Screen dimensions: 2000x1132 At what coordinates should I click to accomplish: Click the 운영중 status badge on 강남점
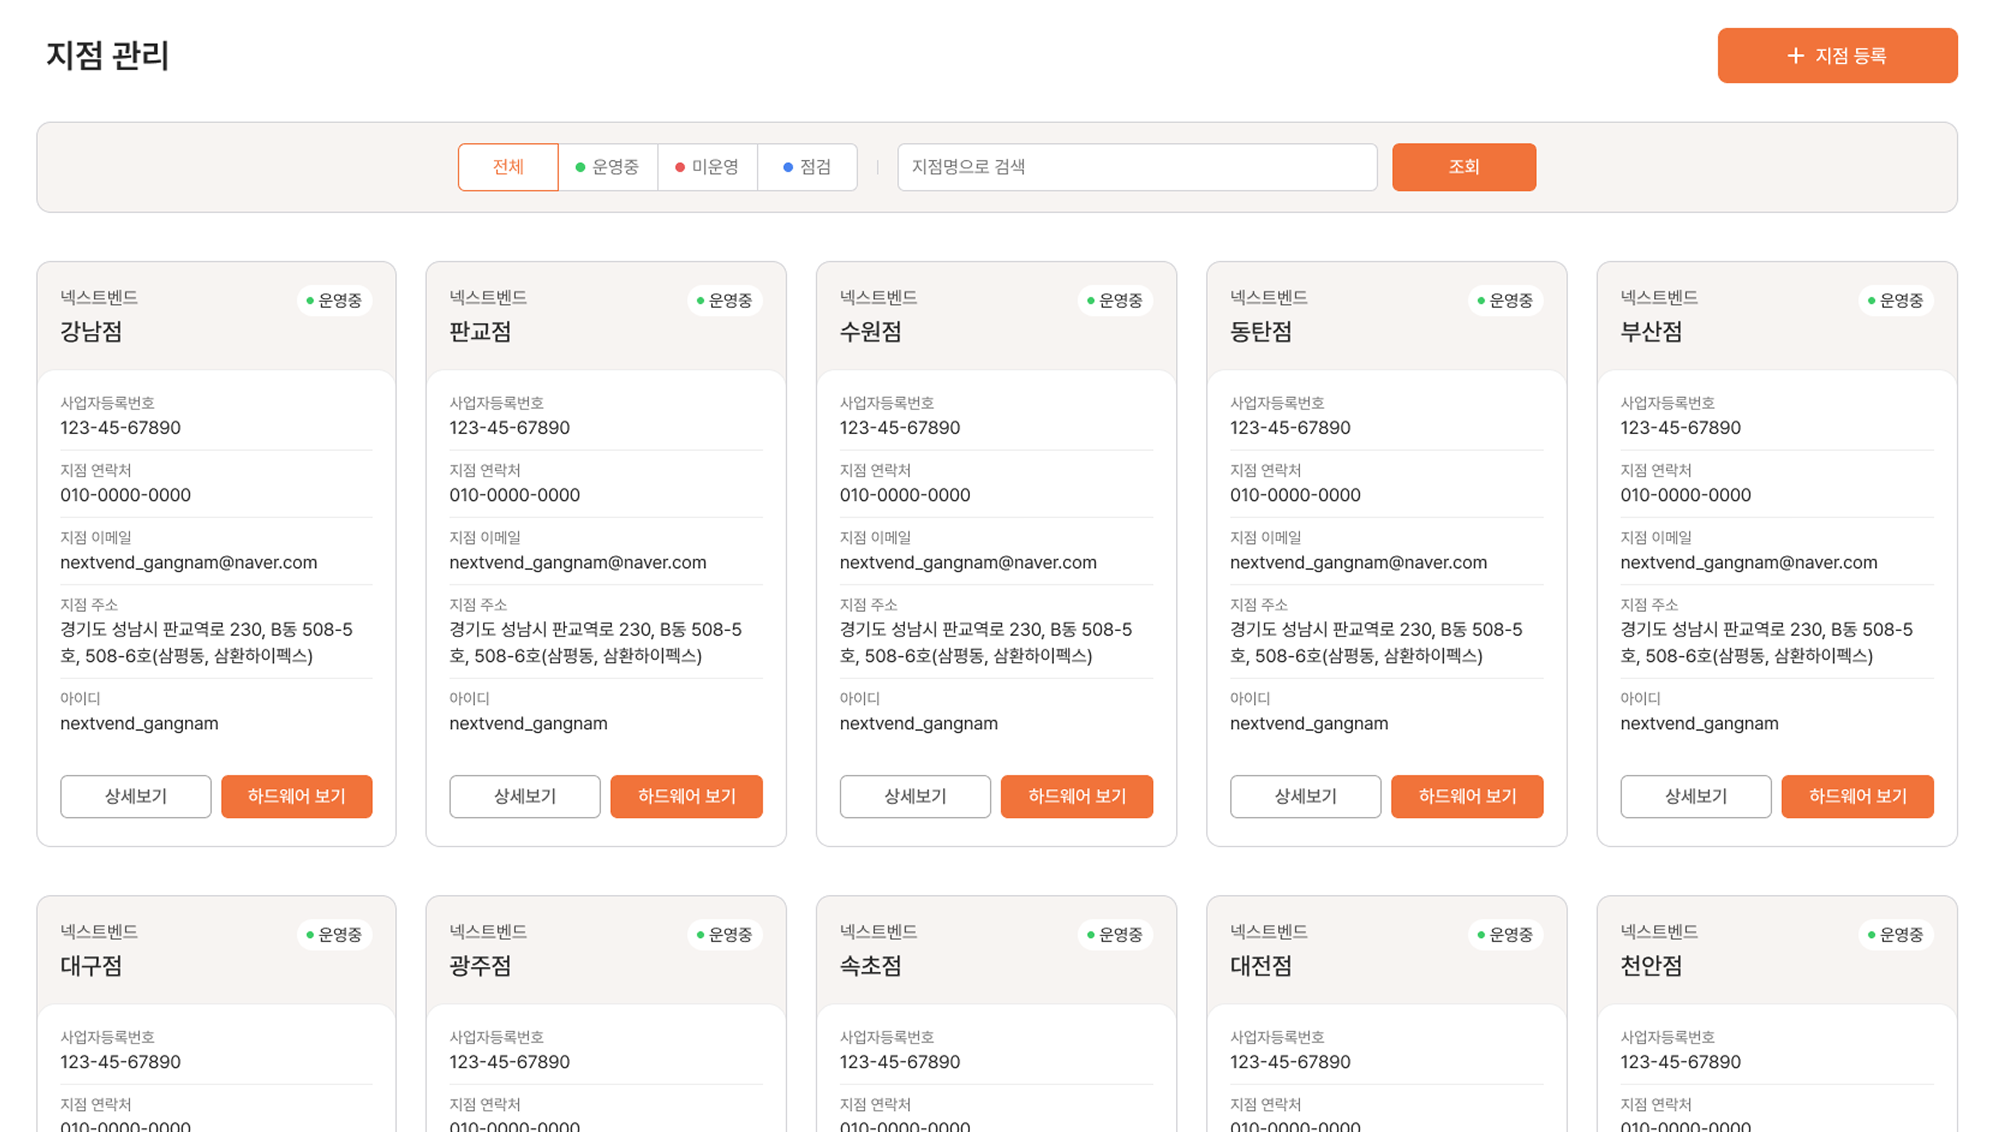pyautogui.click(x=334, y=301)
